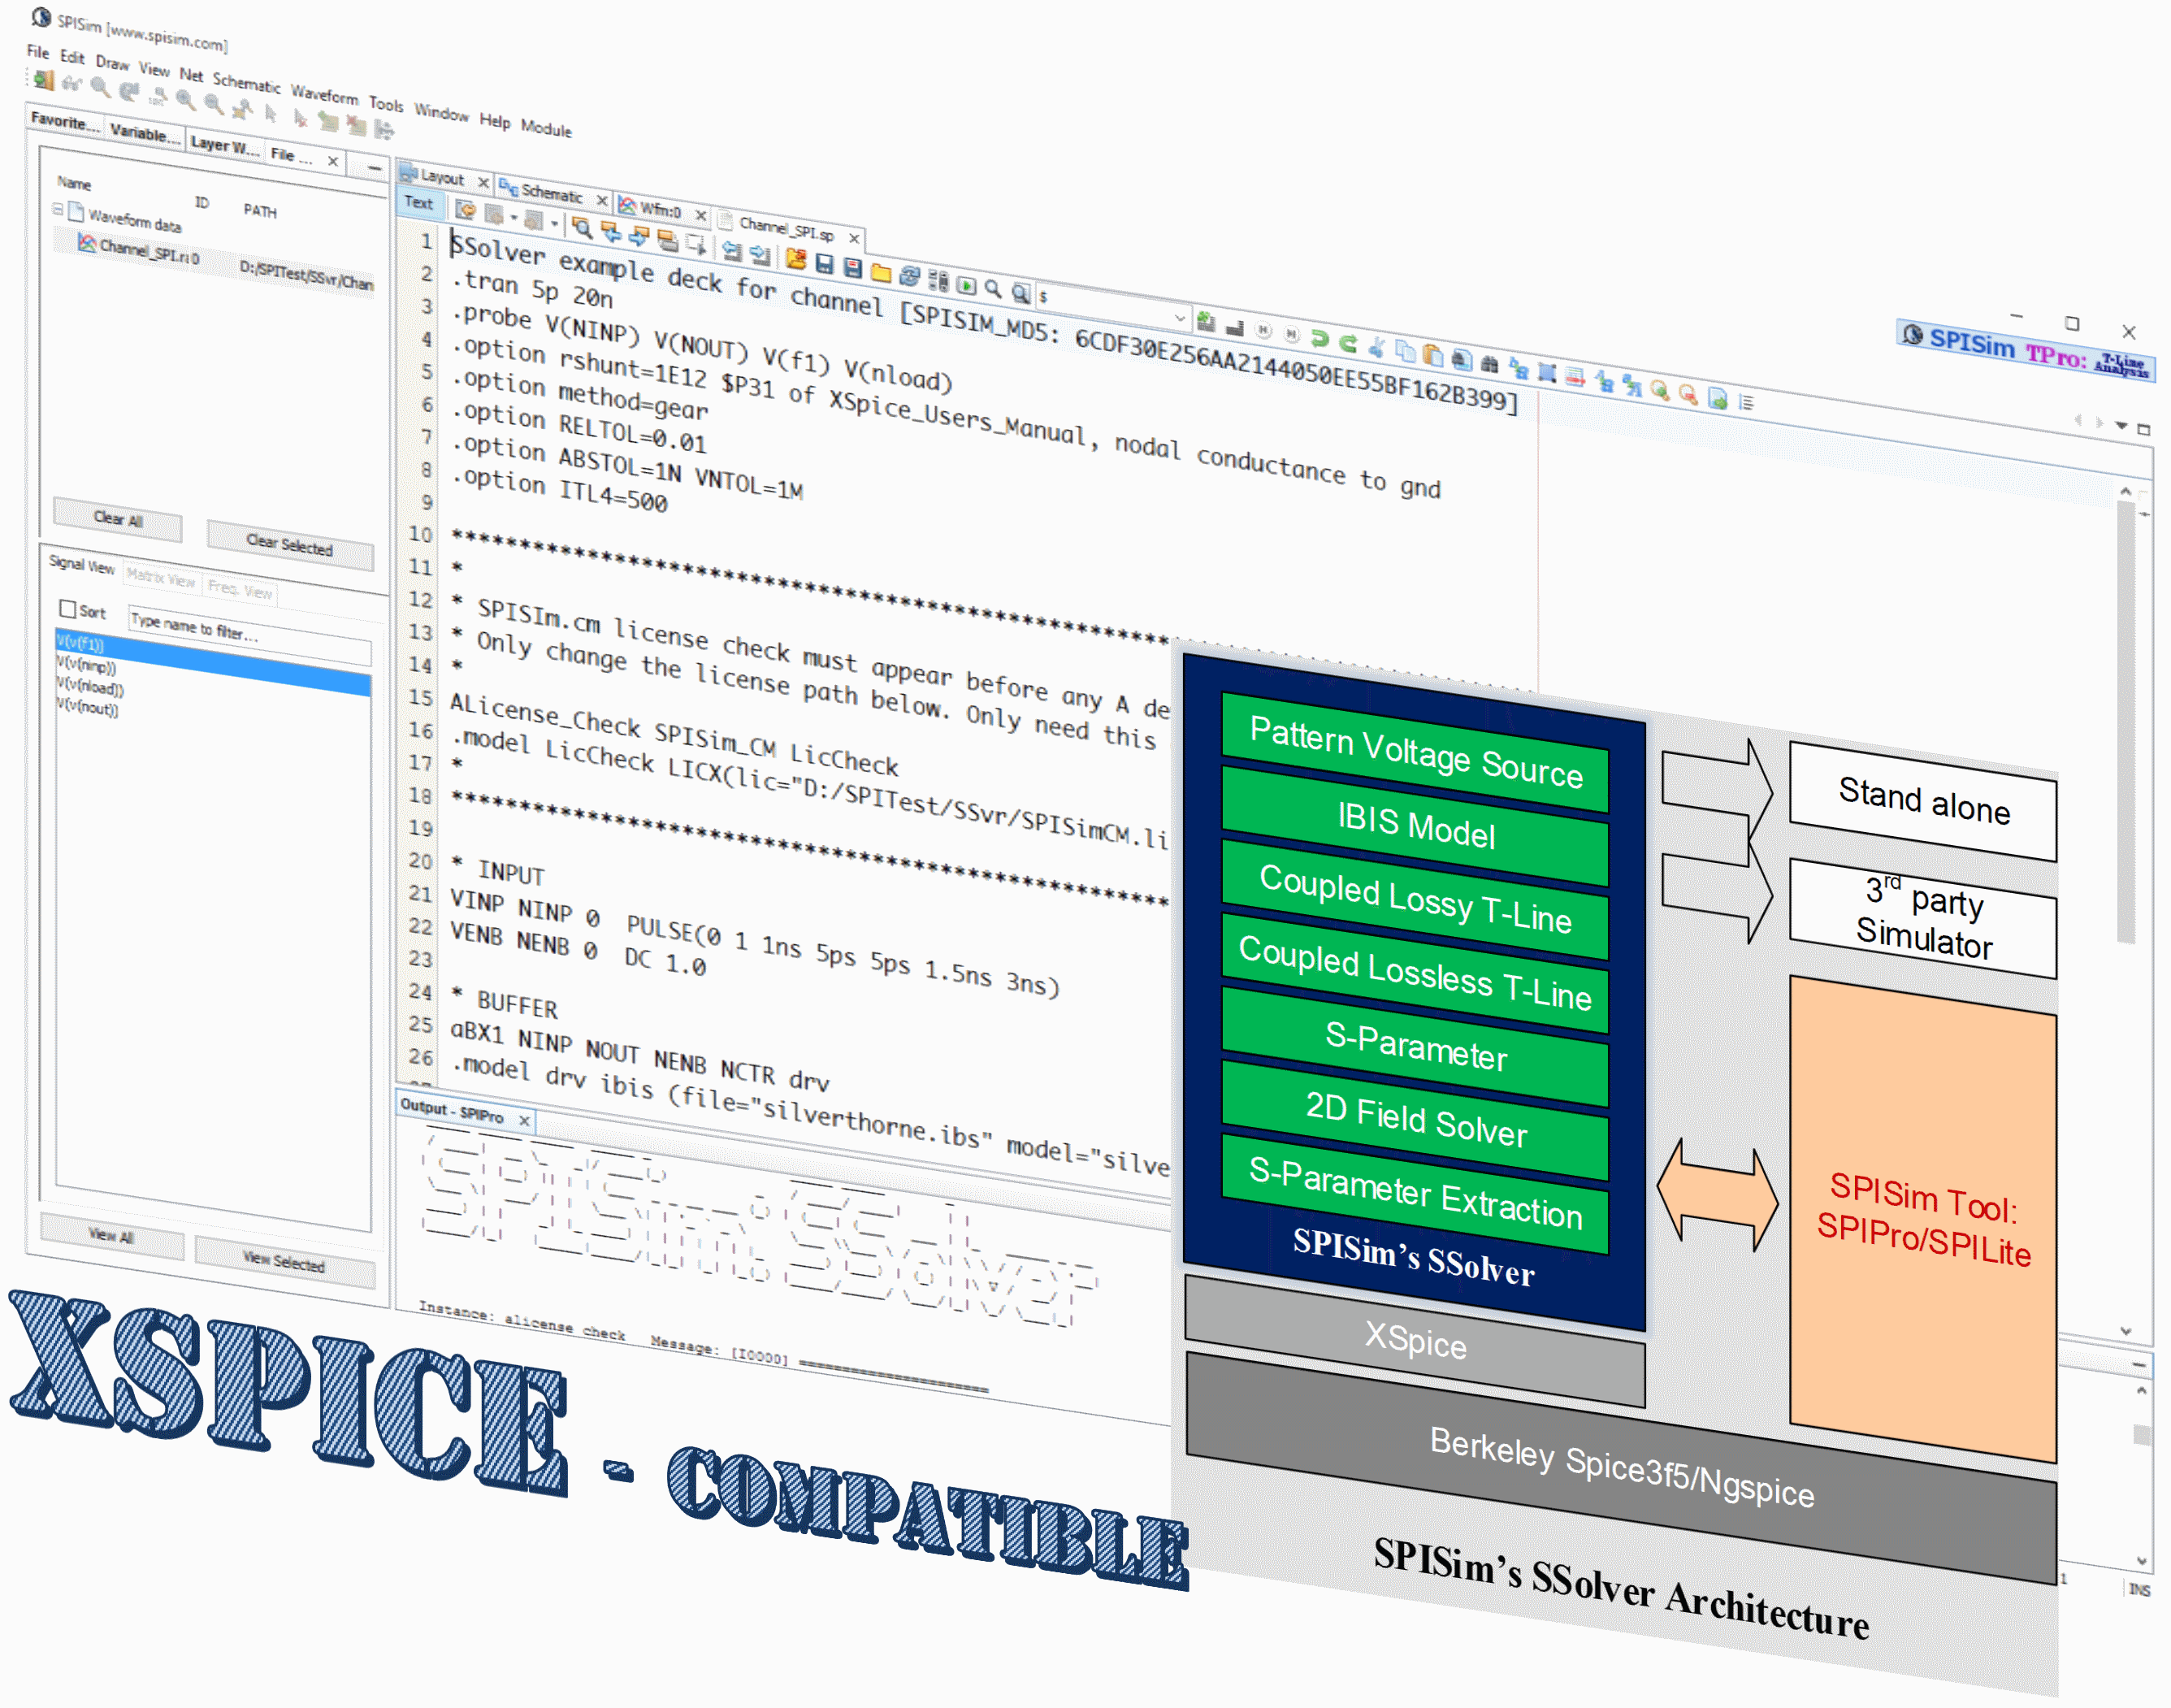Open the tab list dropdown arrow
This screenshot has width=2171, height=1708.
point(2121,426)
